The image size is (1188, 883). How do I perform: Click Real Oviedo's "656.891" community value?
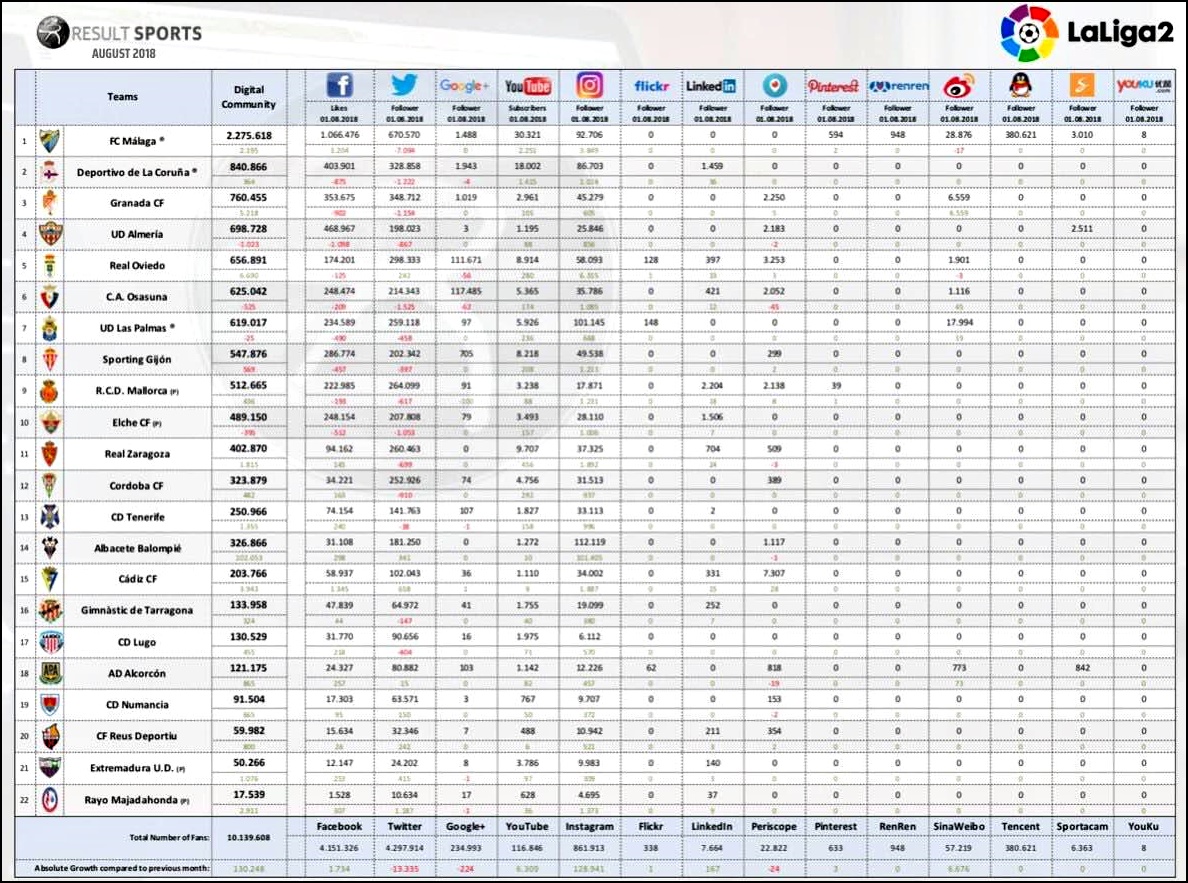coord(249,260)
